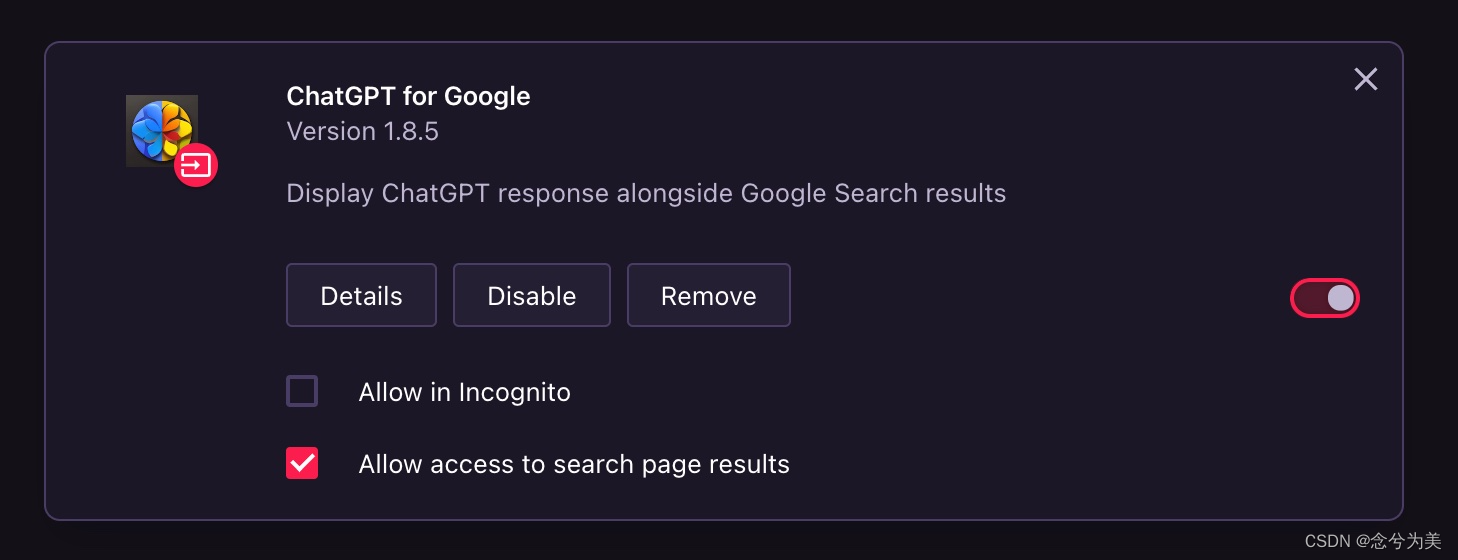This screenshot has height=560, width=1458.
Task: Remove the ChatGPT for Google extension
Action: click(x=708, y=295)
